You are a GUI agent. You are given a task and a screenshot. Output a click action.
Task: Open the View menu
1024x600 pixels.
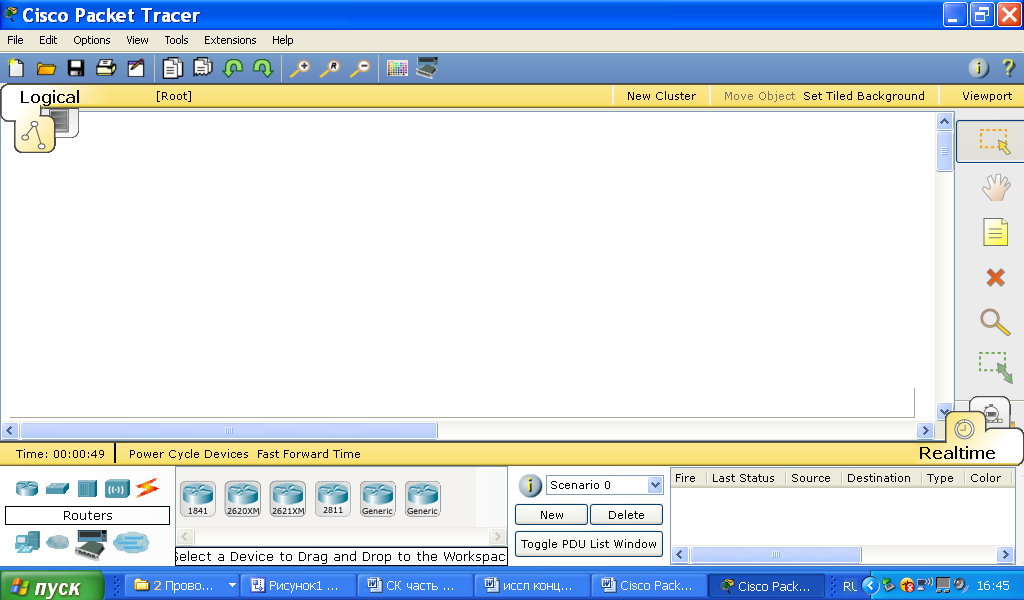tap(137, 40)
